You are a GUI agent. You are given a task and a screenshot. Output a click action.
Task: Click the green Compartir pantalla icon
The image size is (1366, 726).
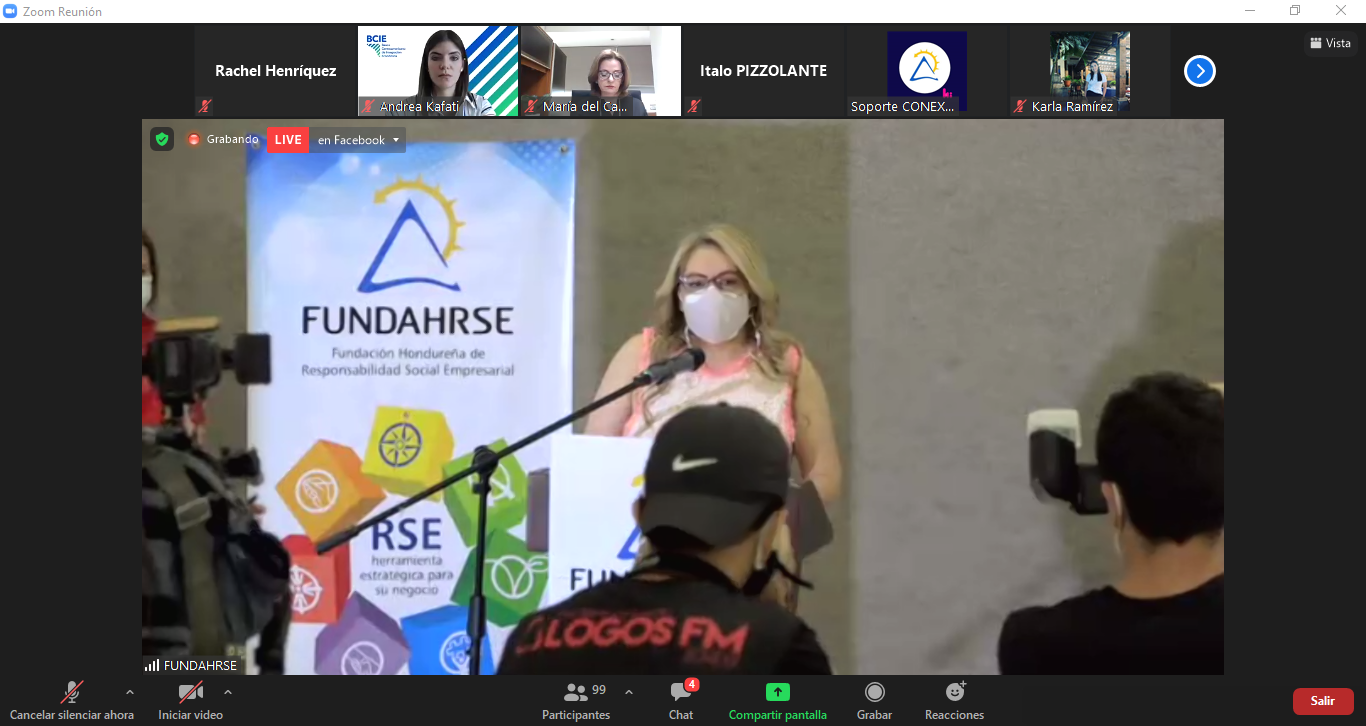[x=777, y=692]
